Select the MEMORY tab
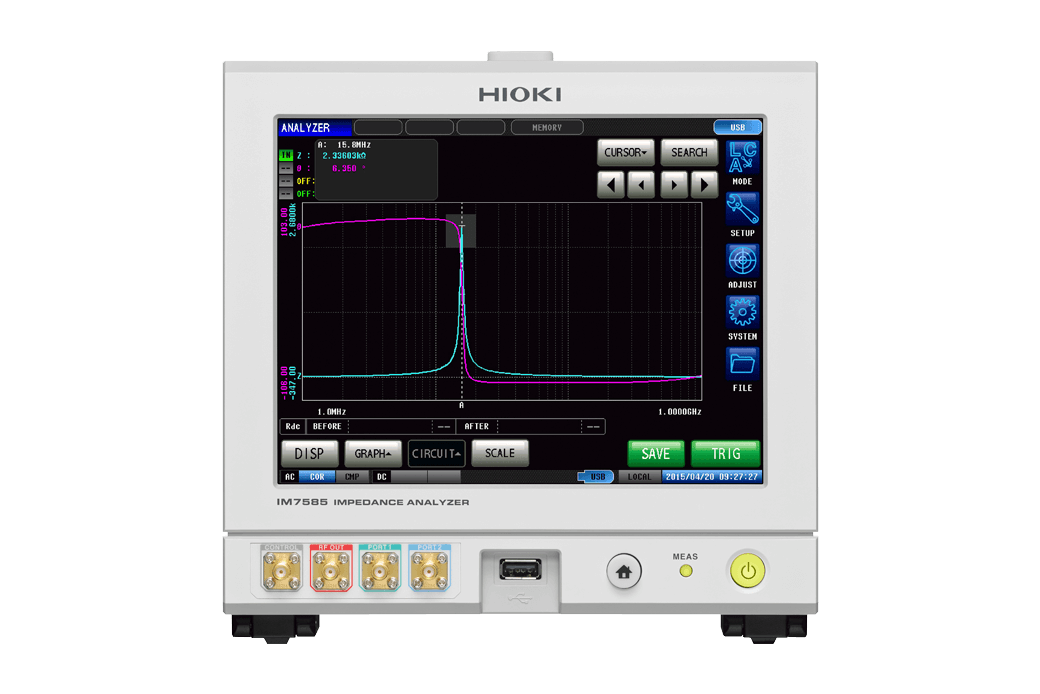This screenshot has width=1040, height=694. tap(547, 127)
